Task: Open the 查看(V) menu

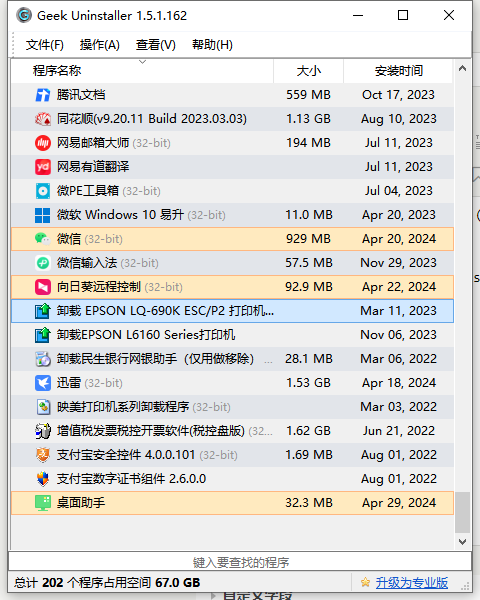Action: coord(155,45)
